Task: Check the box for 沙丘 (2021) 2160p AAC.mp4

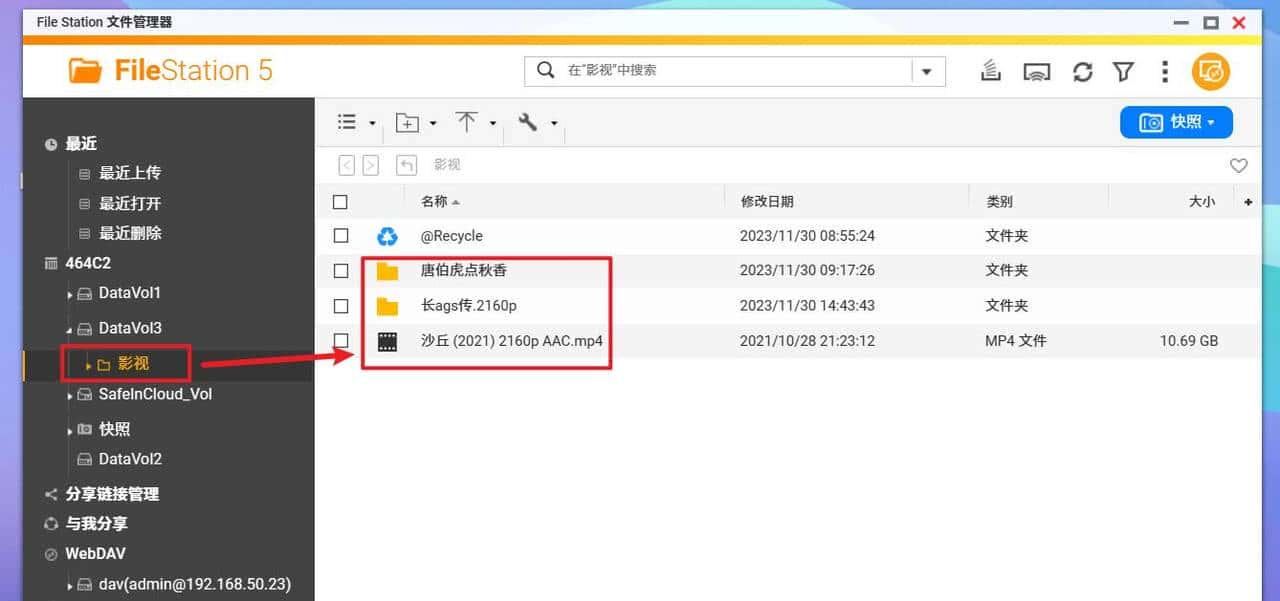Action: (x=341, y=341)
